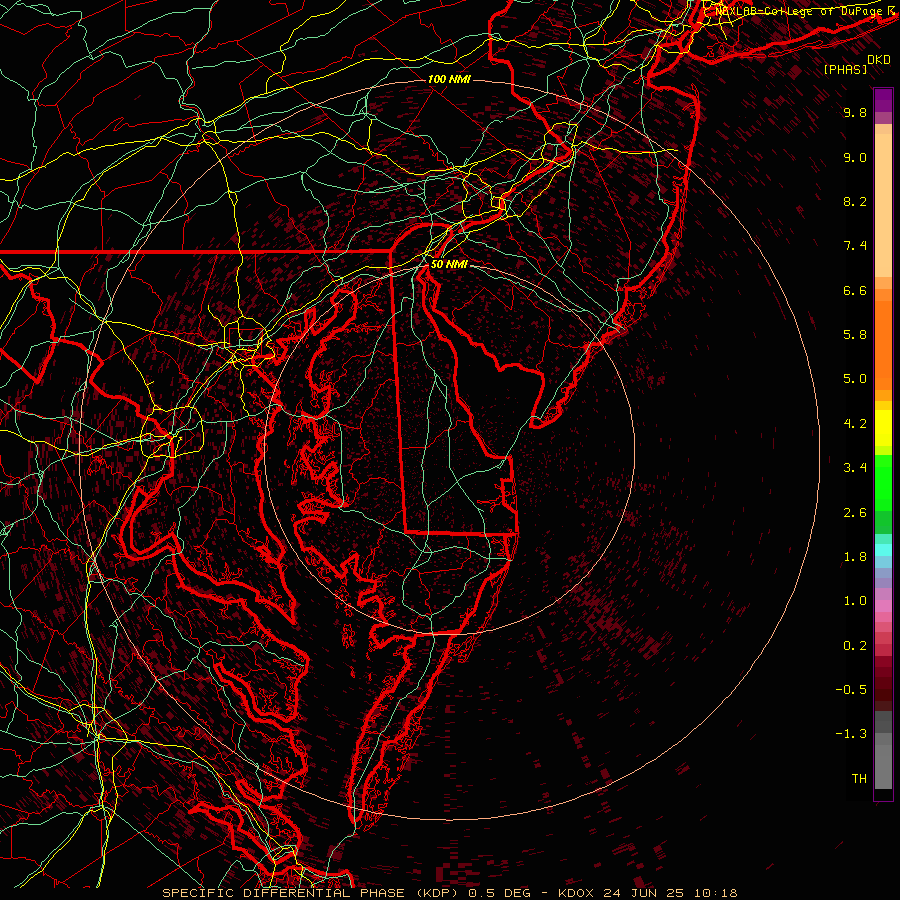This screenshot has width=900, height=900.
Task: Pick the peach color bar segment near 8.2
Action: pos(883,205)
